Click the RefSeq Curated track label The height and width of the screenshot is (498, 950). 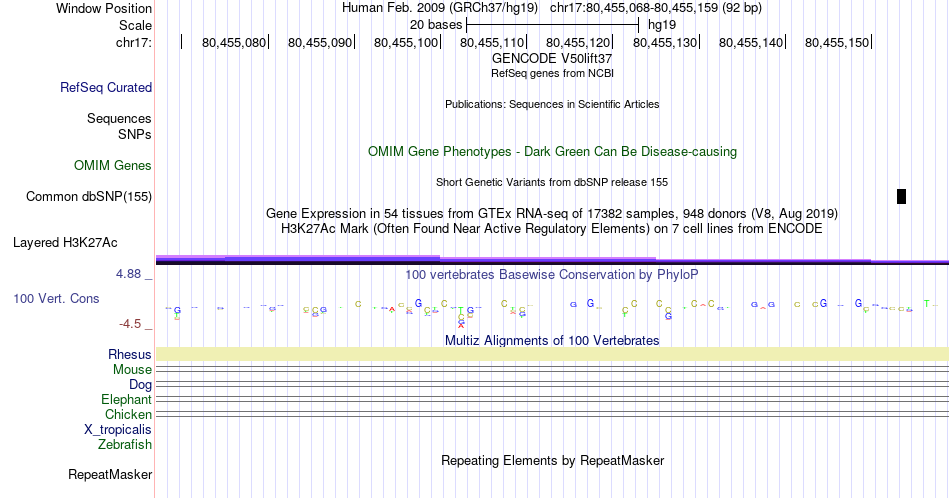[x=106, y=87]
